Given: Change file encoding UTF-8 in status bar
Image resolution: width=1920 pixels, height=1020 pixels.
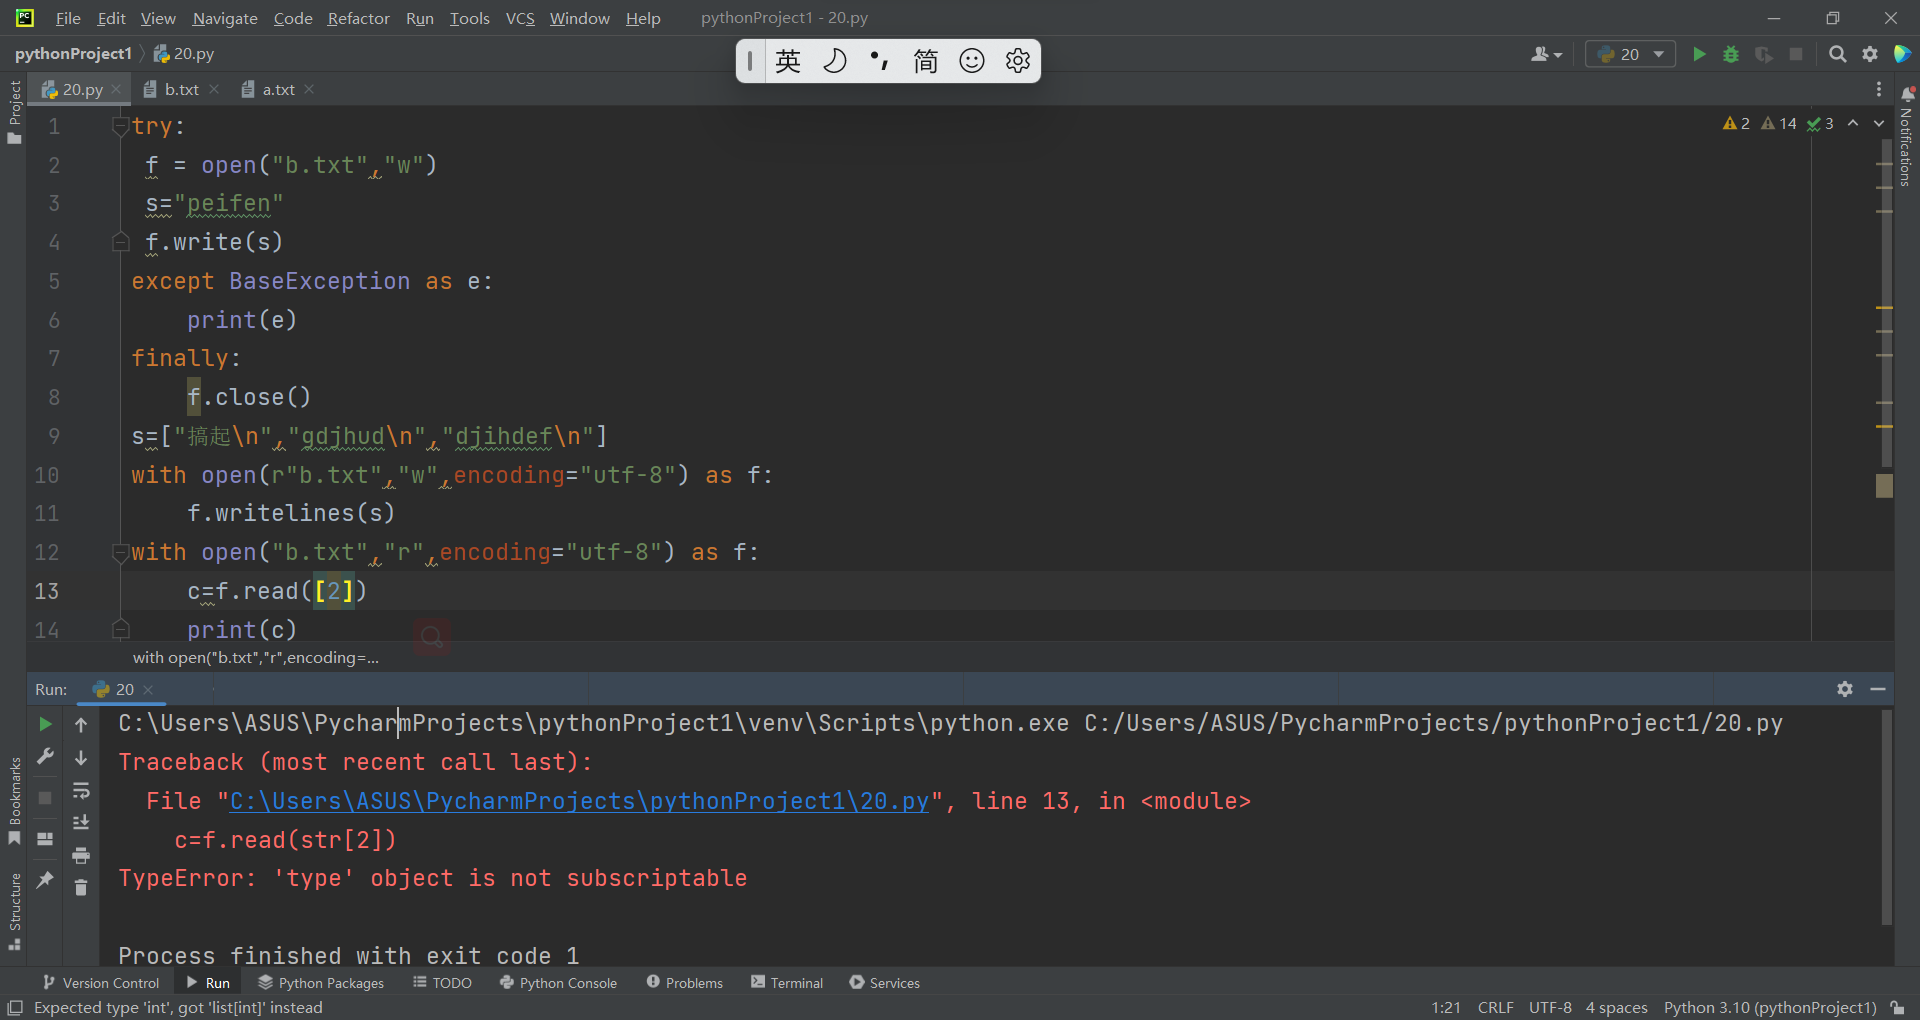Looking at the screenshot, I should point(1550,1008).
